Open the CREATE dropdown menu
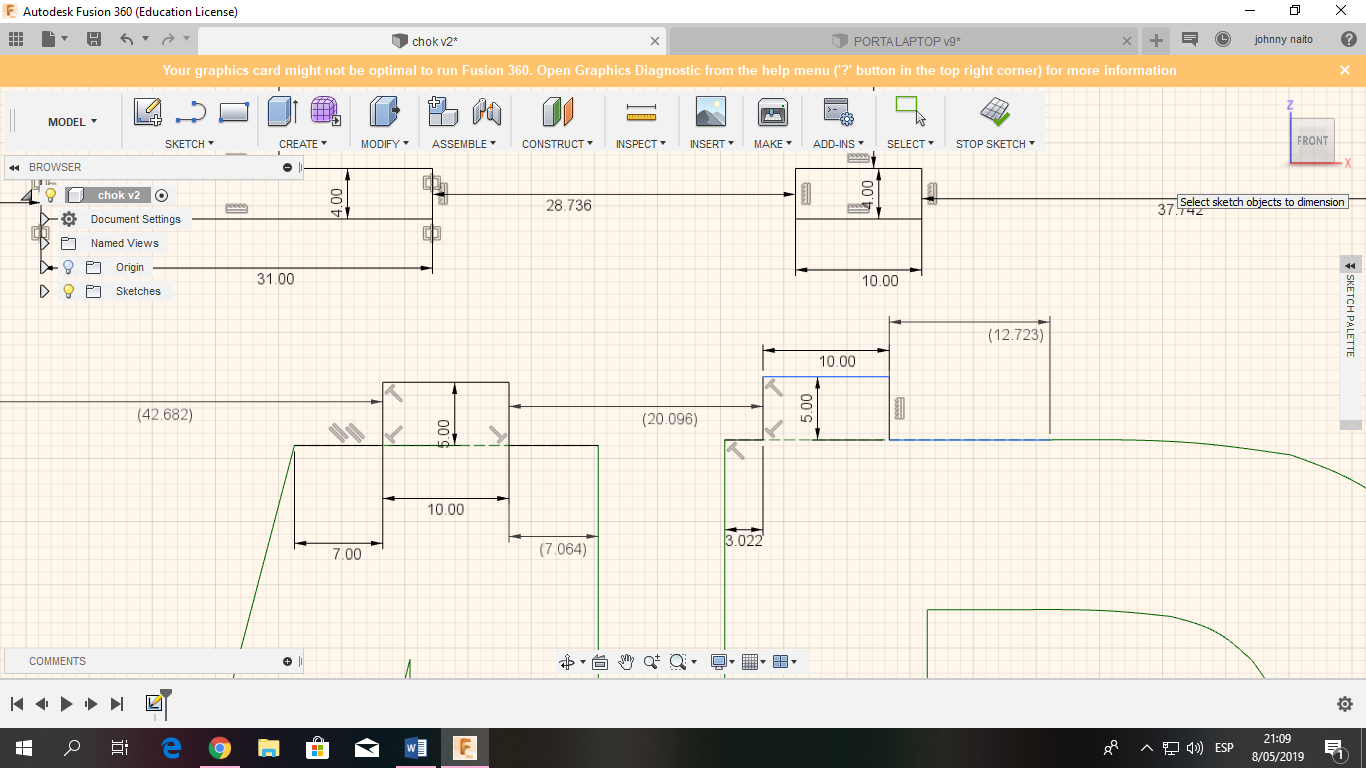The width and height of the screenshot is (1366, 768). [303, 144]
